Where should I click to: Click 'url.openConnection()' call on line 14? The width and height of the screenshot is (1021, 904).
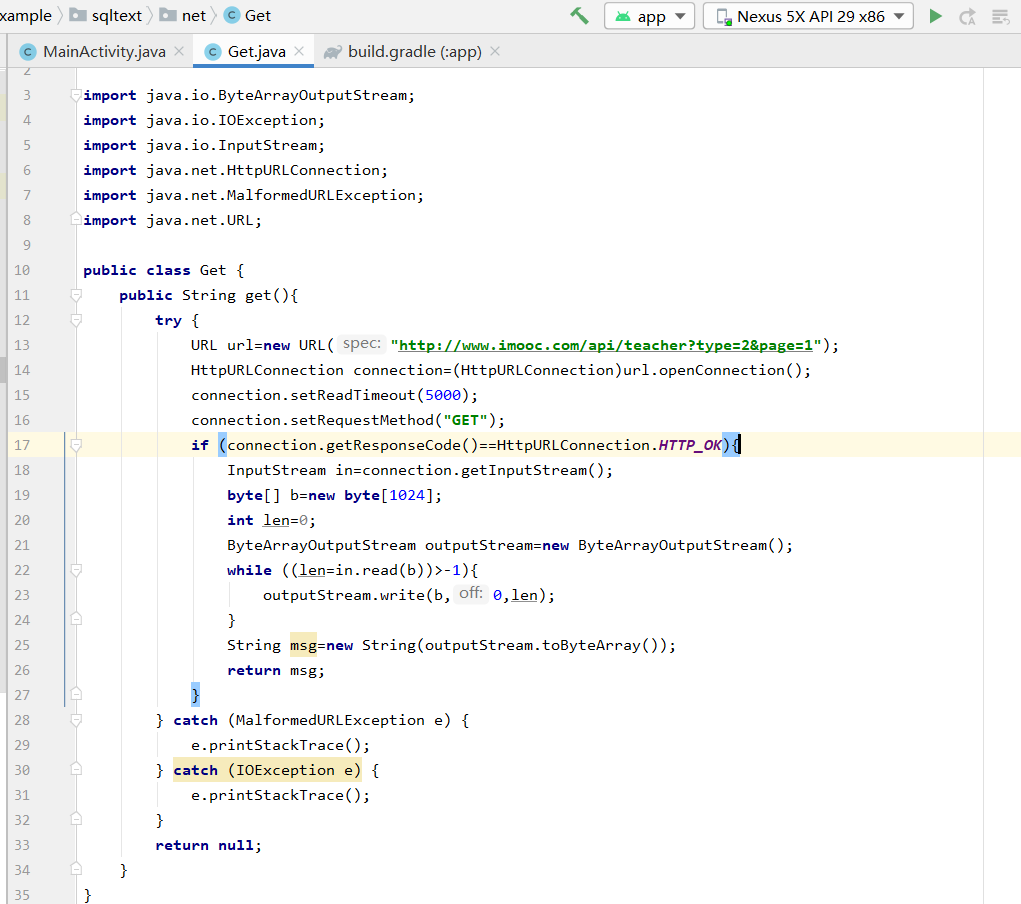(x=712, y=370)
